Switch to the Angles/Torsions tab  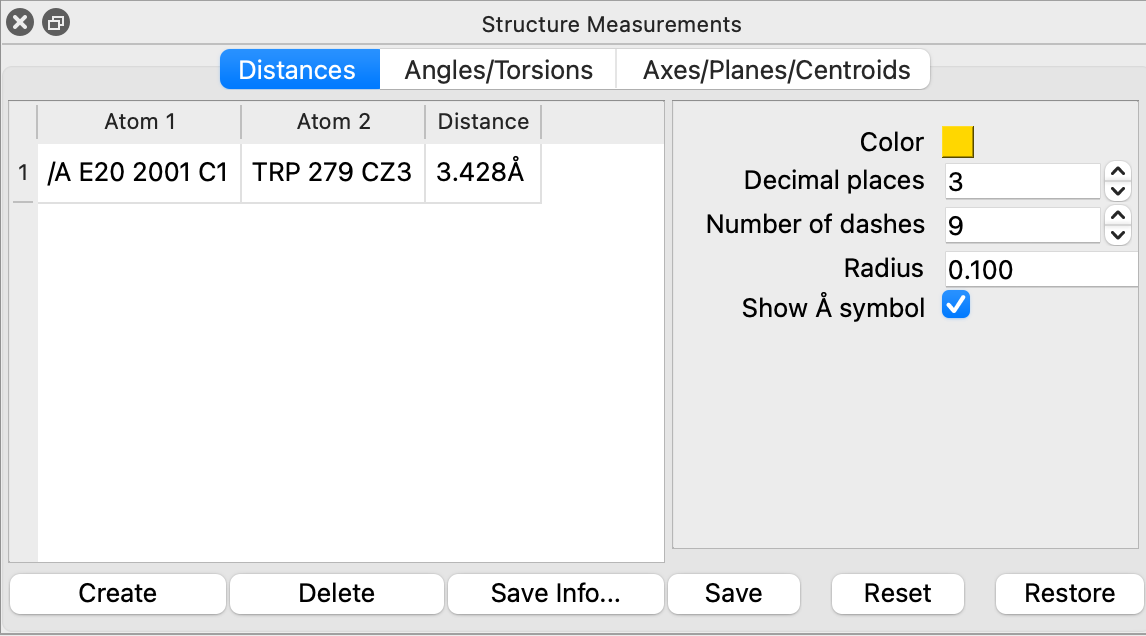click(x=498, y=70)
